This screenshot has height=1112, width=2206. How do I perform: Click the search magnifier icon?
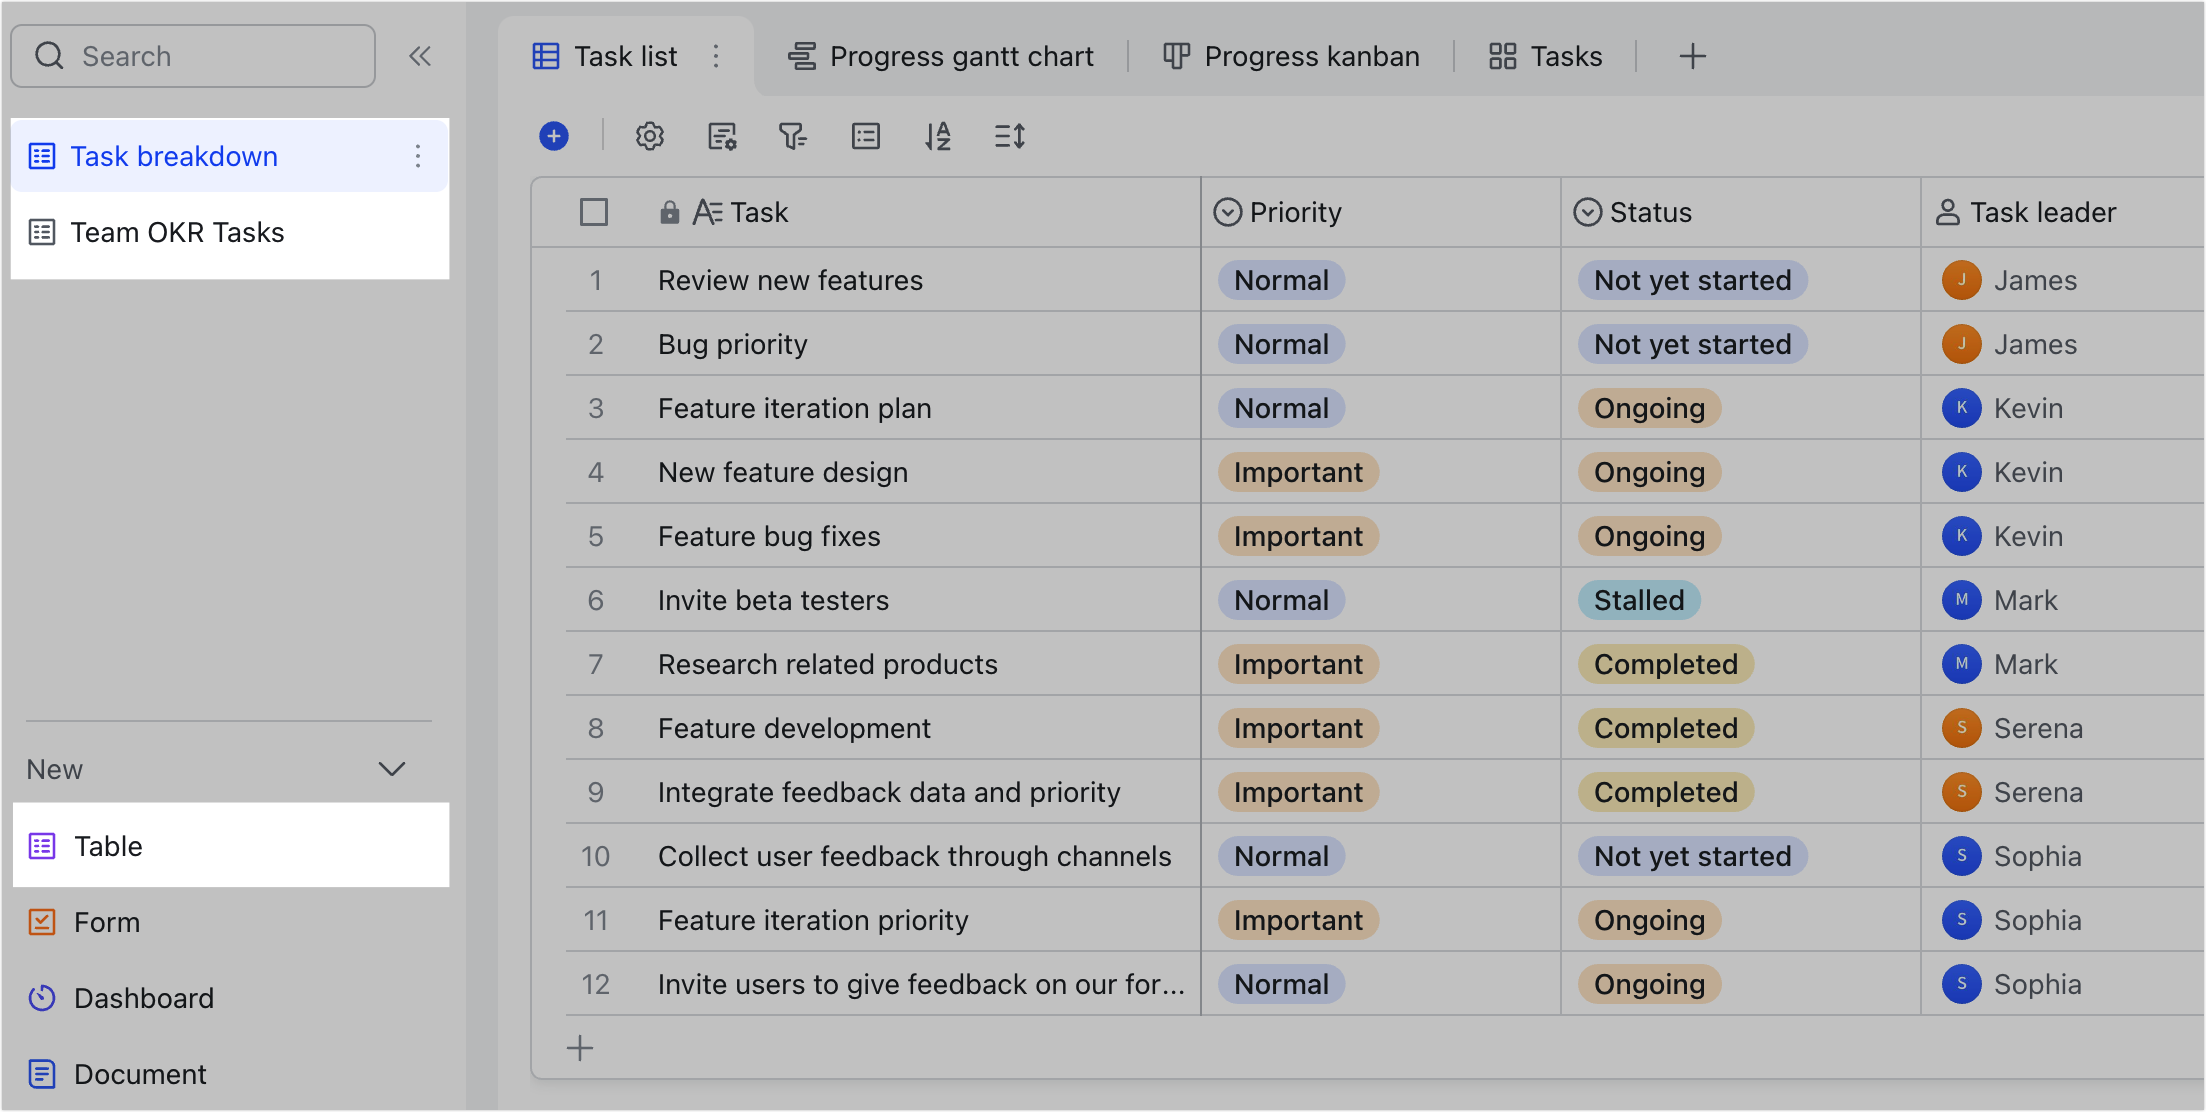[50, 56]
